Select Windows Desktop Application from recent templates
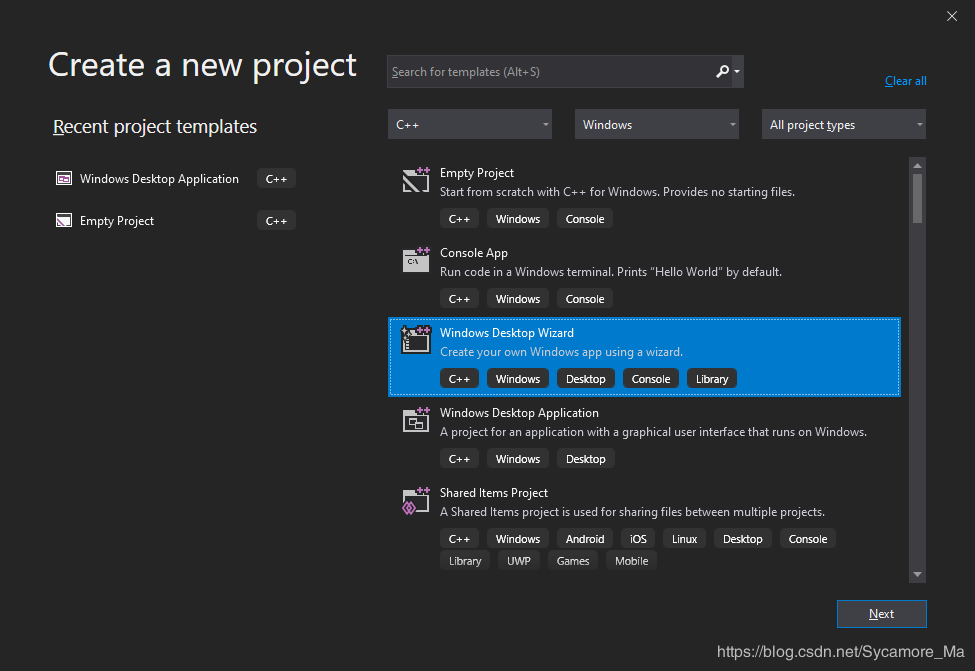The image size is (975, 671). tap(159, 179)
